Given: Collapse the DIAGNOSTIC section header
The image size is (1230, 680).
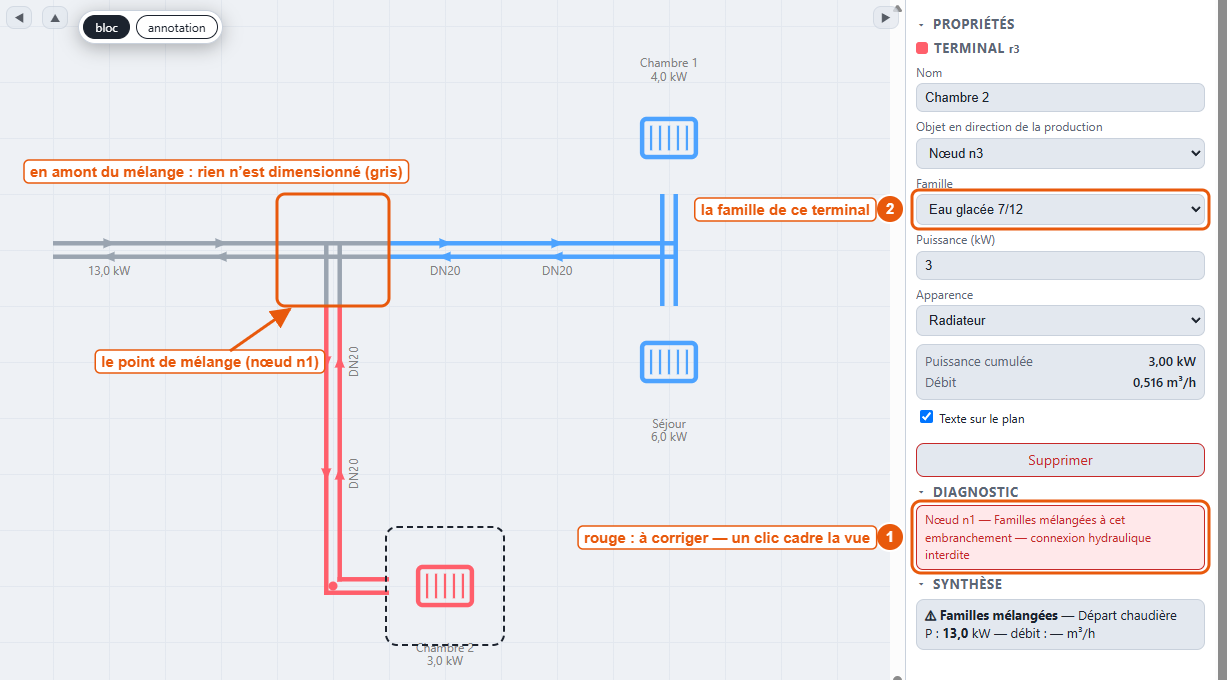Looking at the screenshot, I should pyautogui.click(x=968, y=492).
